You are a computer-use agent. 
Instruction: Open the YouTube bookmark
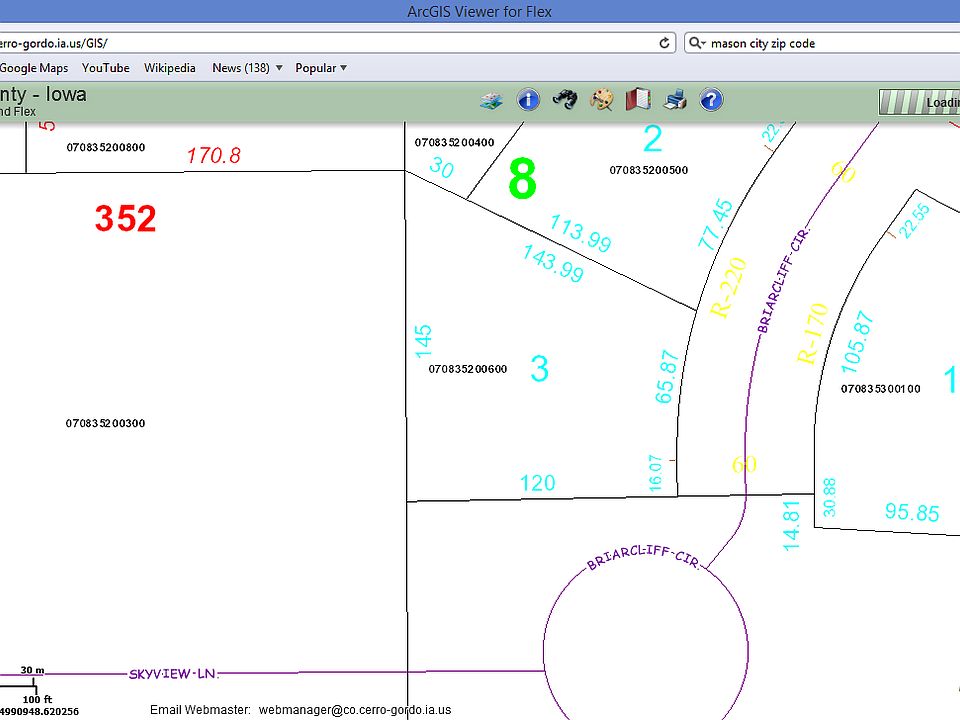coord(106,68)
